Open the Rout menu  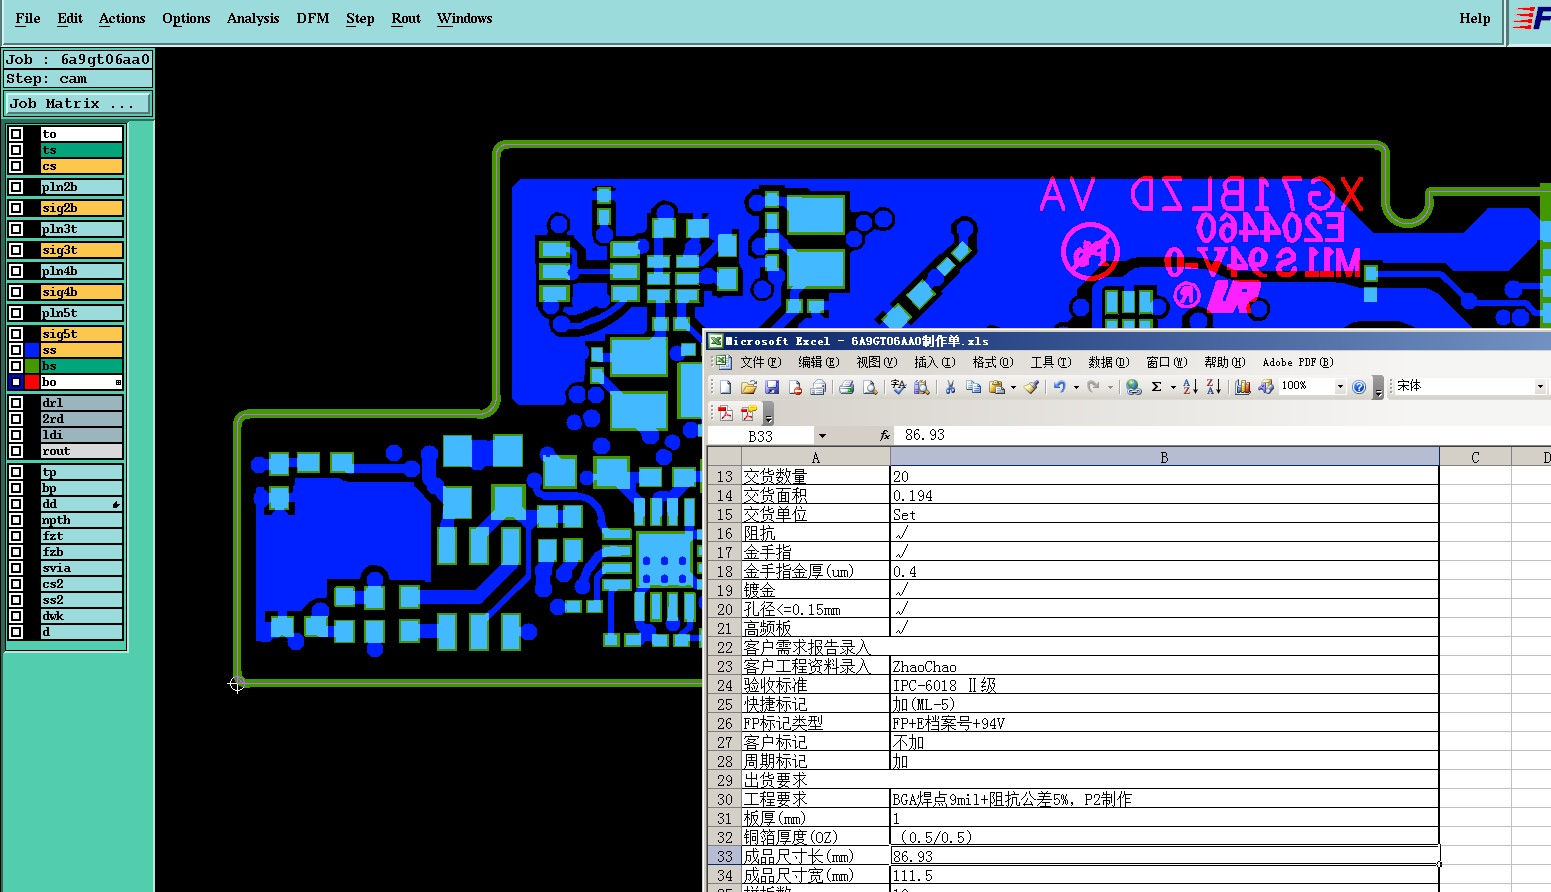[406, 18]
